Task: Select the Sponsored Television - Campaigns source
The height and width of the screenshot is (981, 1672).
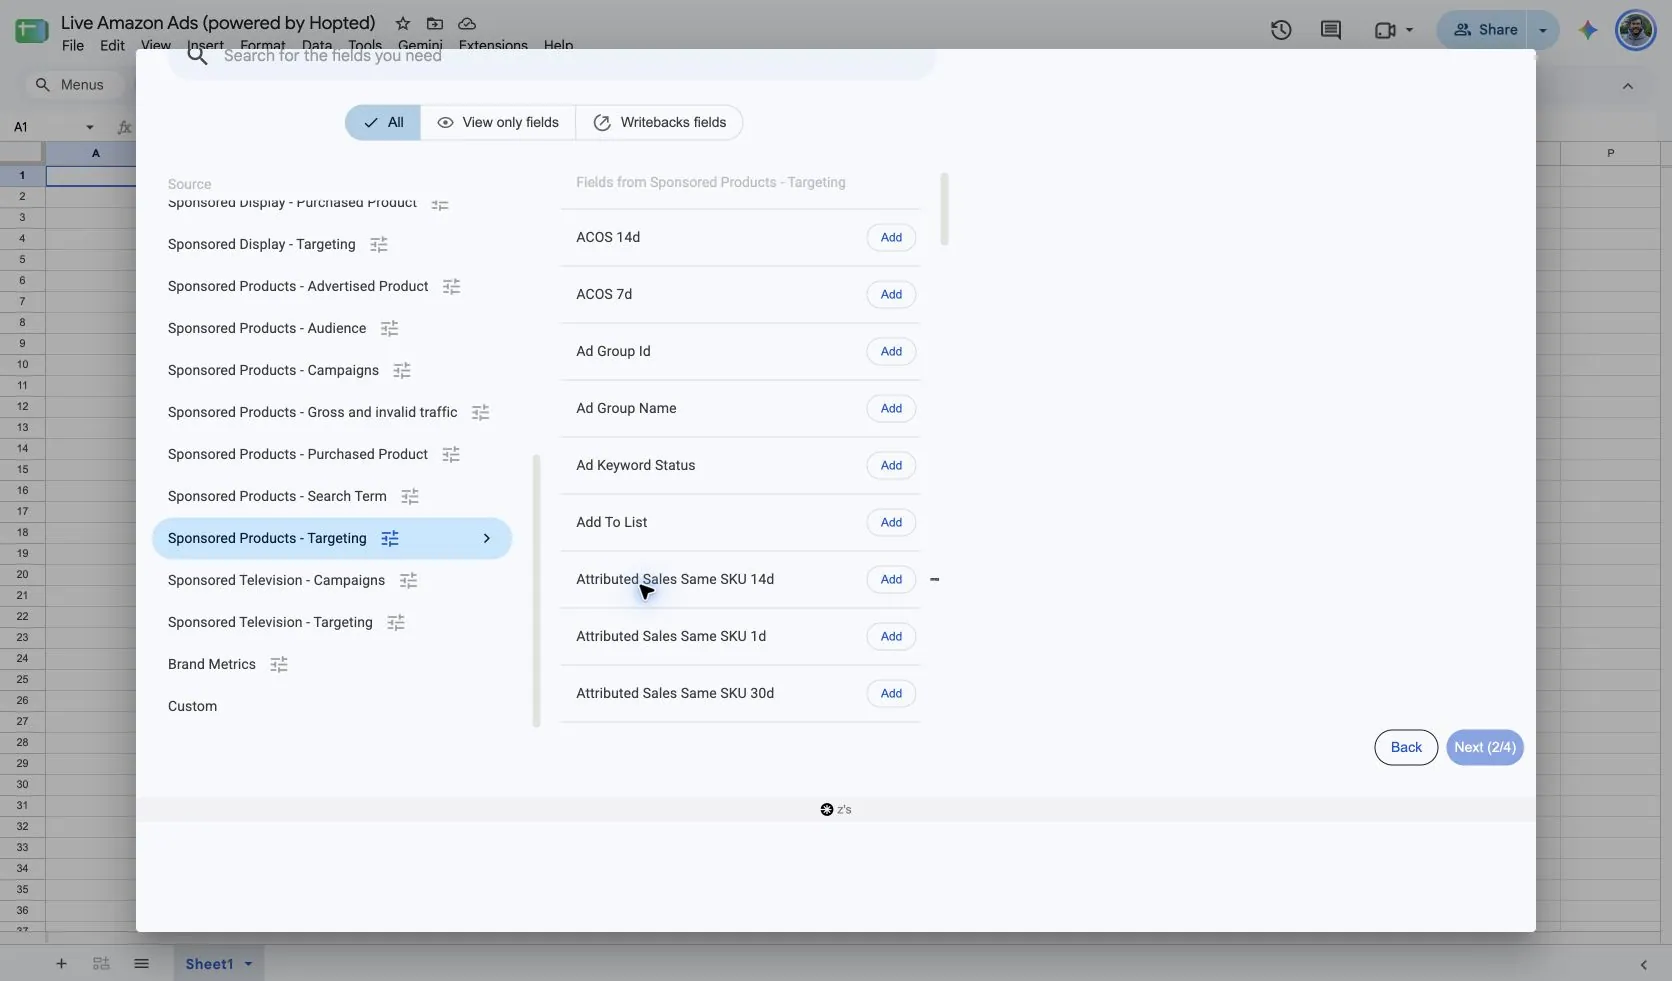Action: click(x=276, y=580)
